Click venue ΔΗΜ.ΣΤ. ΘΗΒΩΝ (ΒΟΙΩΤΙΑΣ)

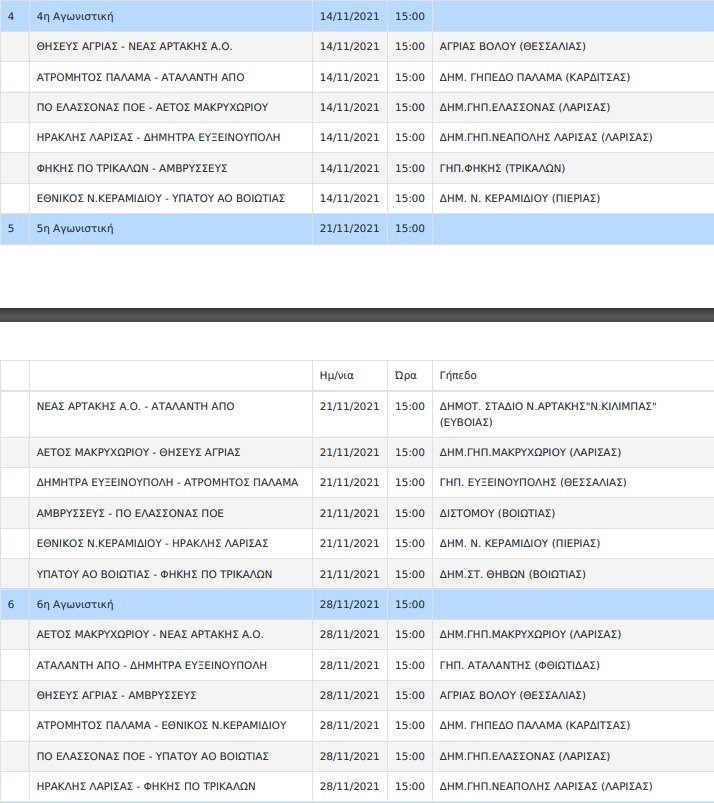512,574
